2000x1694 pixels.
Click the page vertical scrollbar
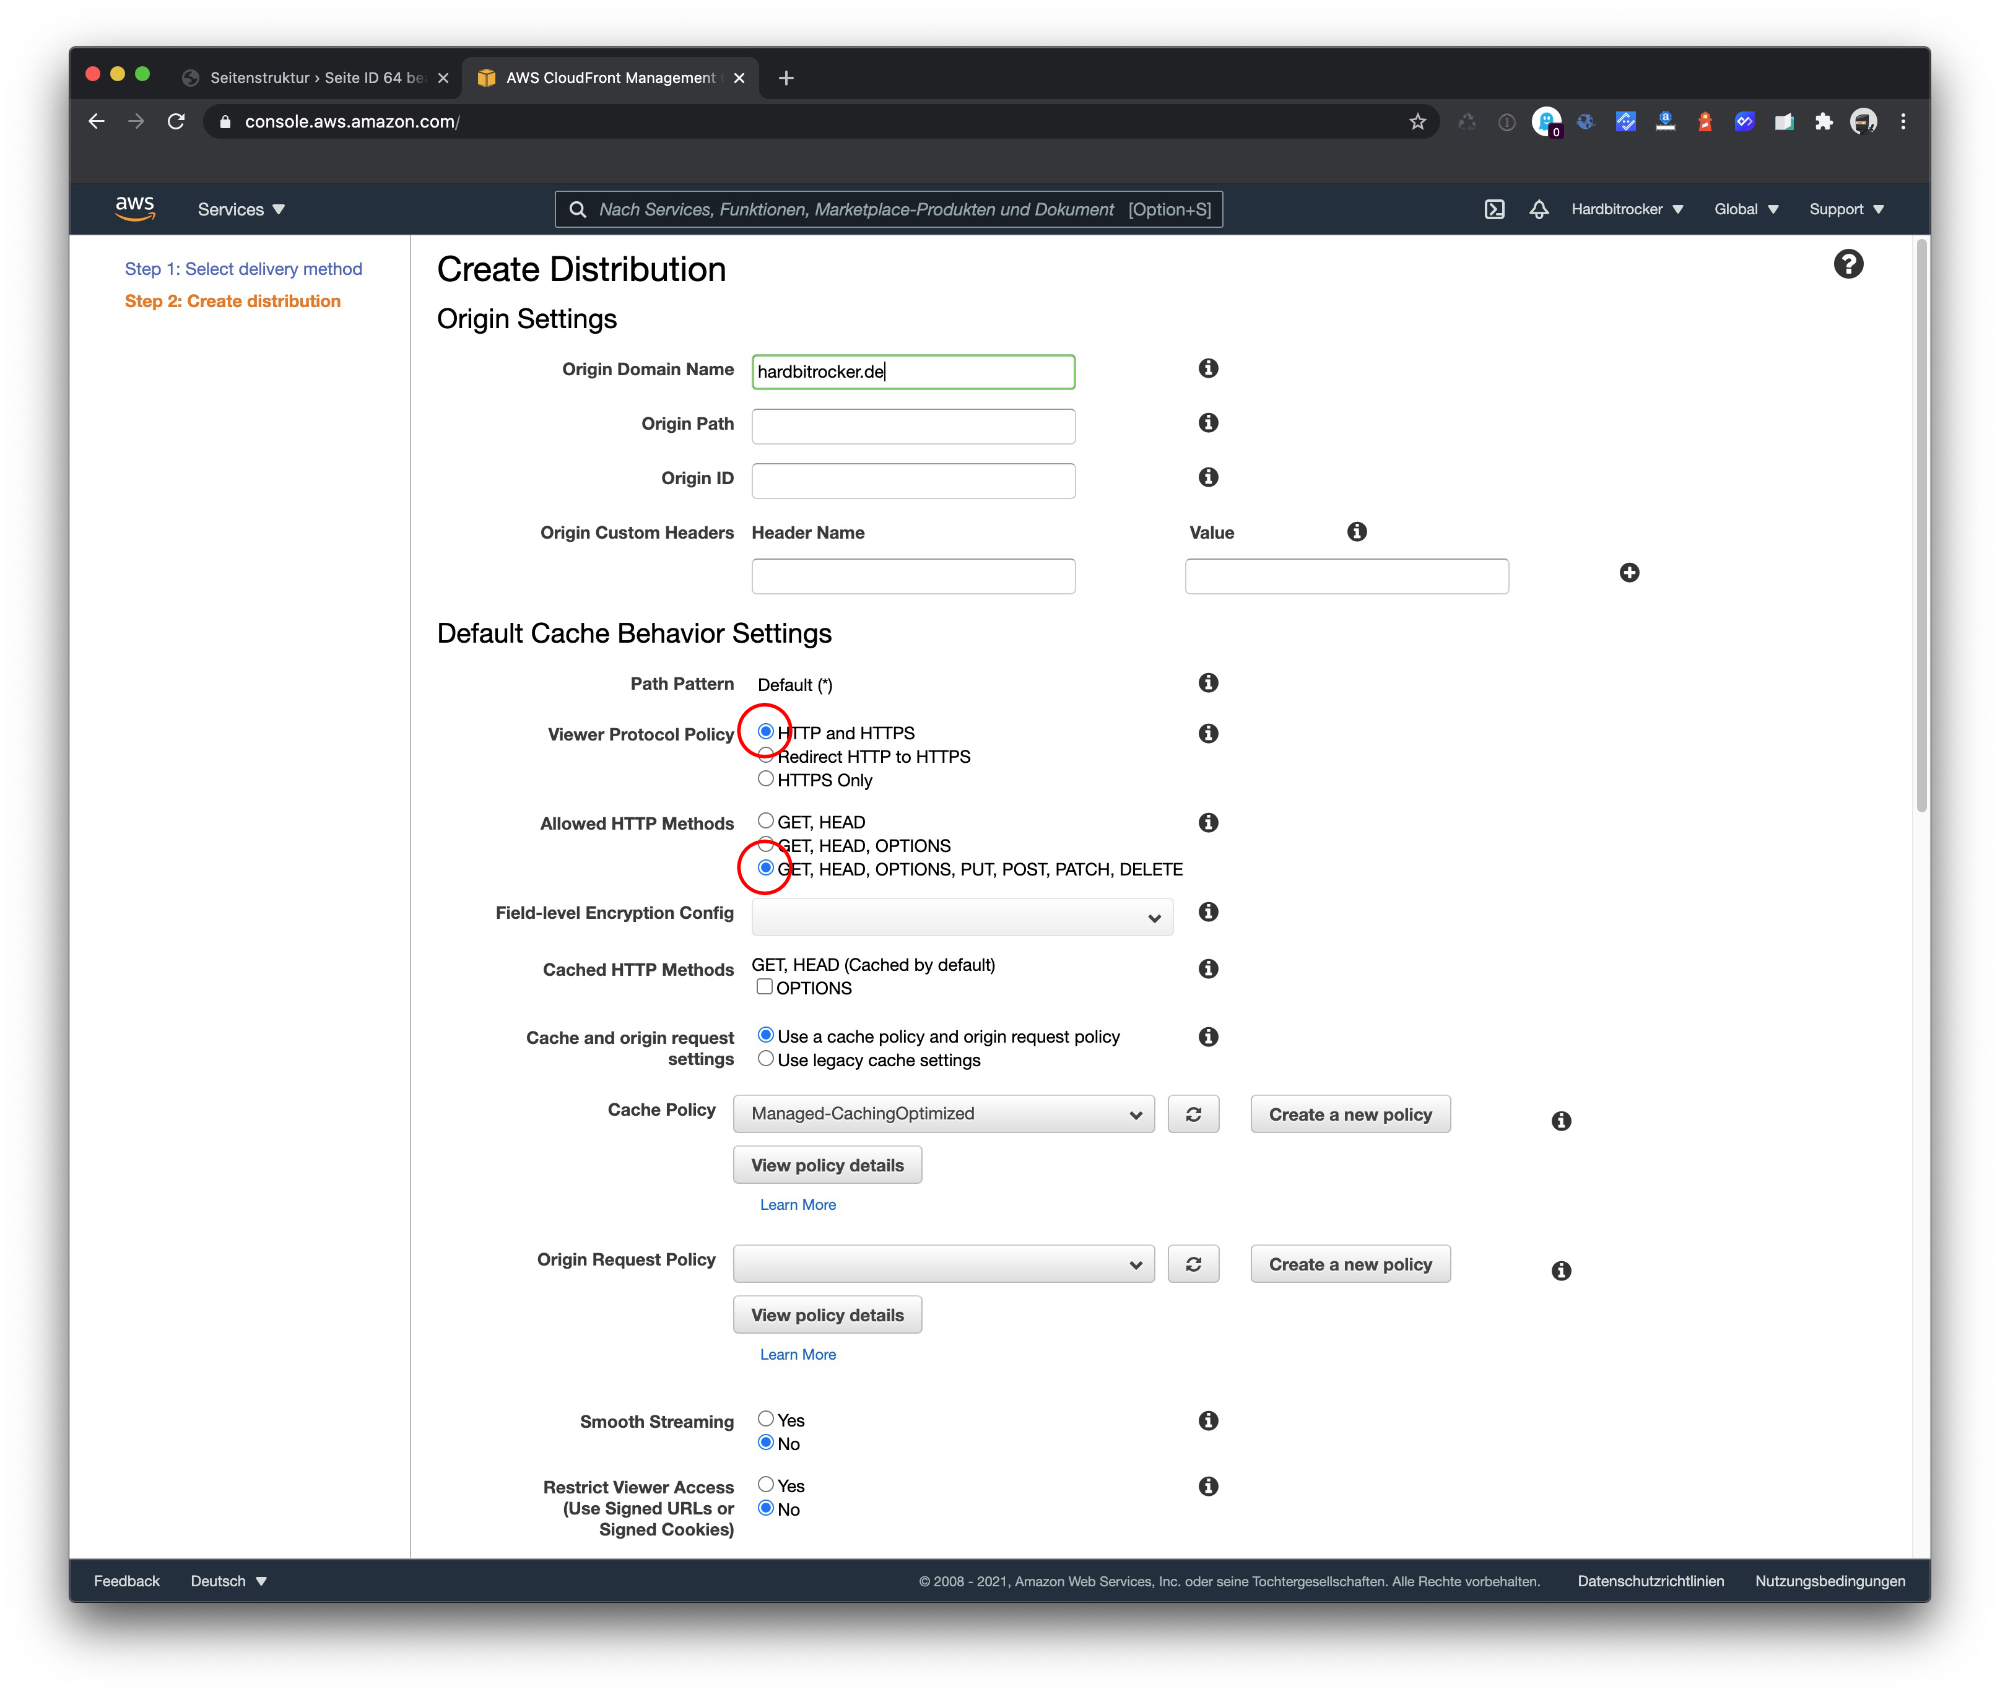(1921, 525)
